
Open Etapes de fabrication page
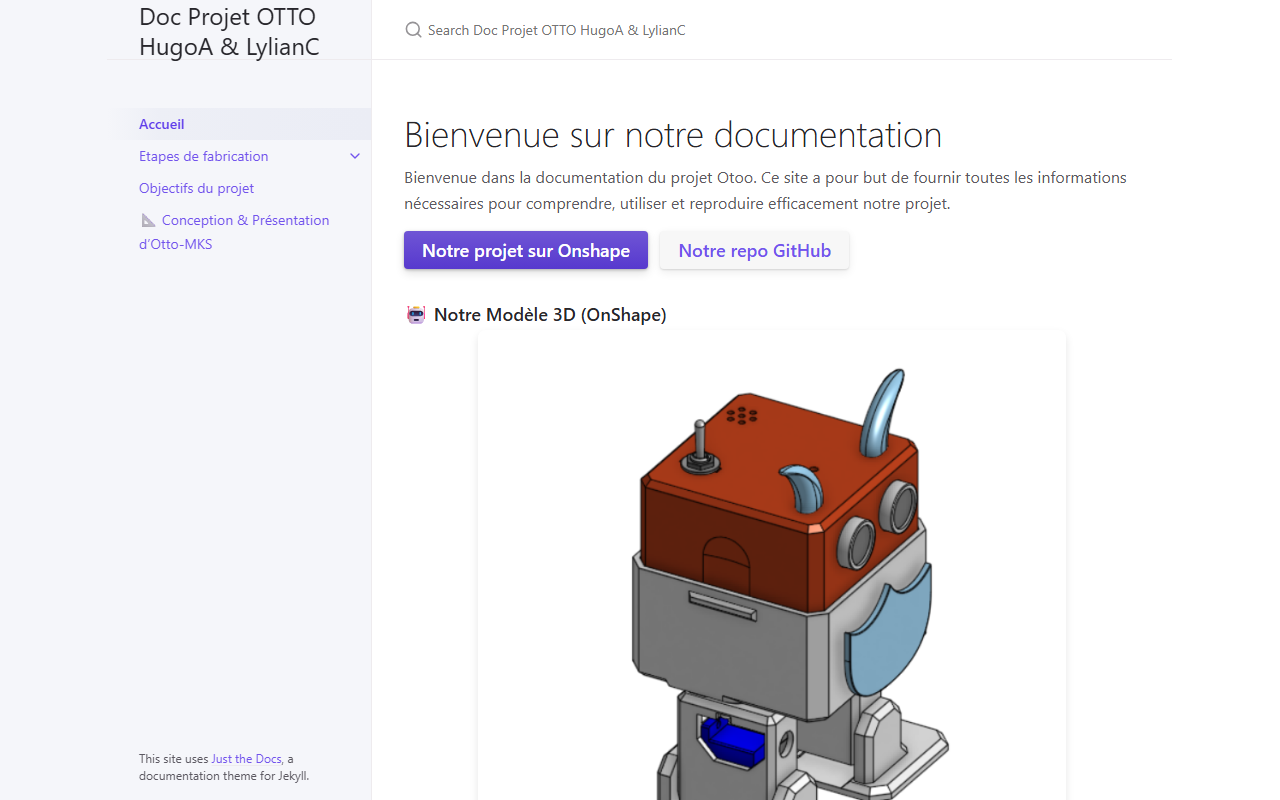tap(204, 156)
